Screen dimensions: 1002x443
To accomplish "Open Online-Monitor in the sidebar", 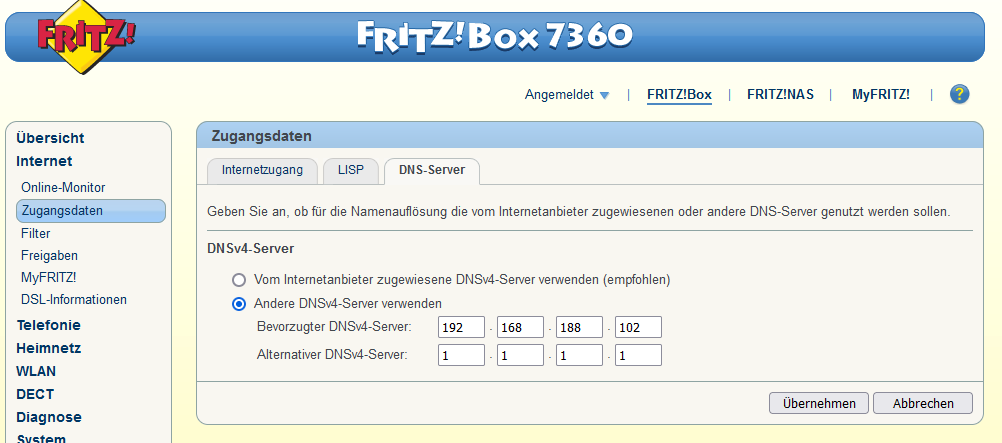I will coord(63,188).
